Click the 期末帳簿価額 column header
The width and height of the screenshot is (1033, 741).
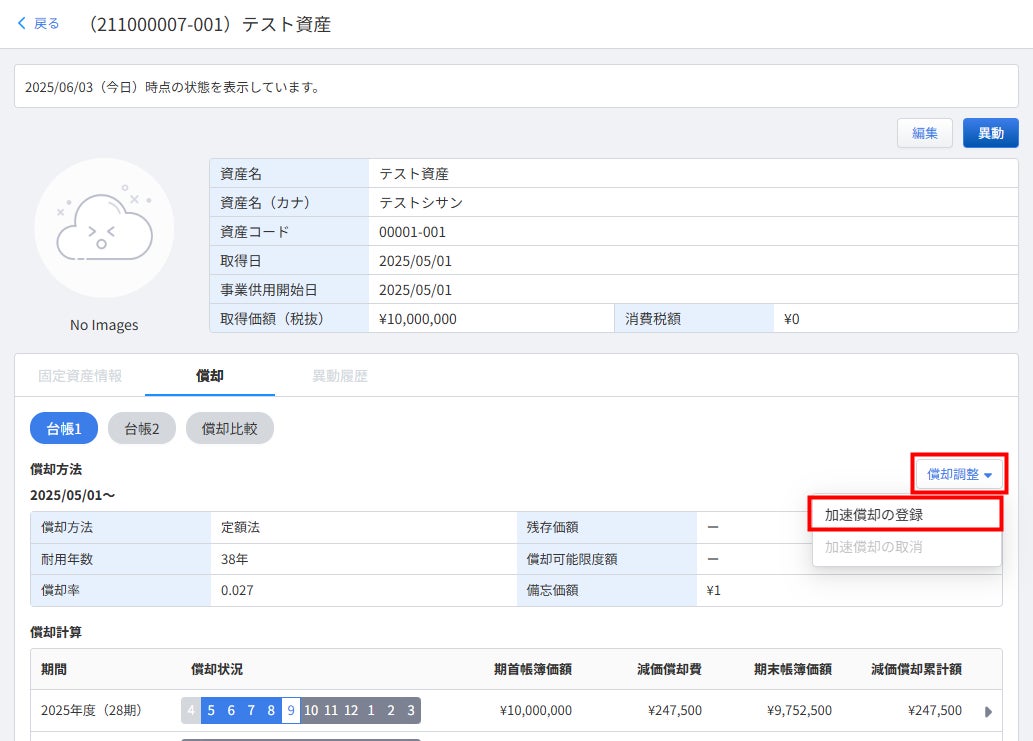(793, 669)
